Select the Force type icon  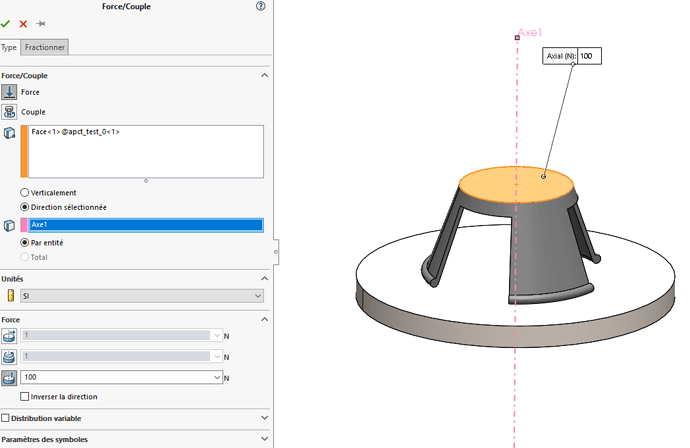(x=9, y=92)
